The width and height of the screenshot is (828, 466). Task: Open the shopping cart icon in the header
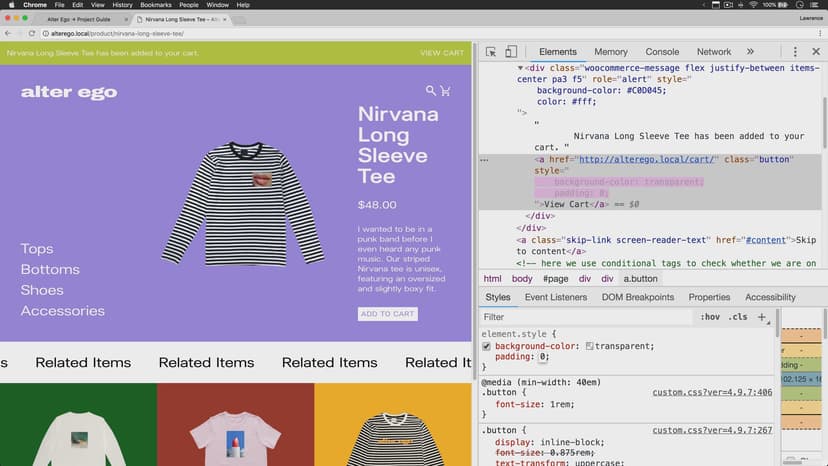pos(445,91)
